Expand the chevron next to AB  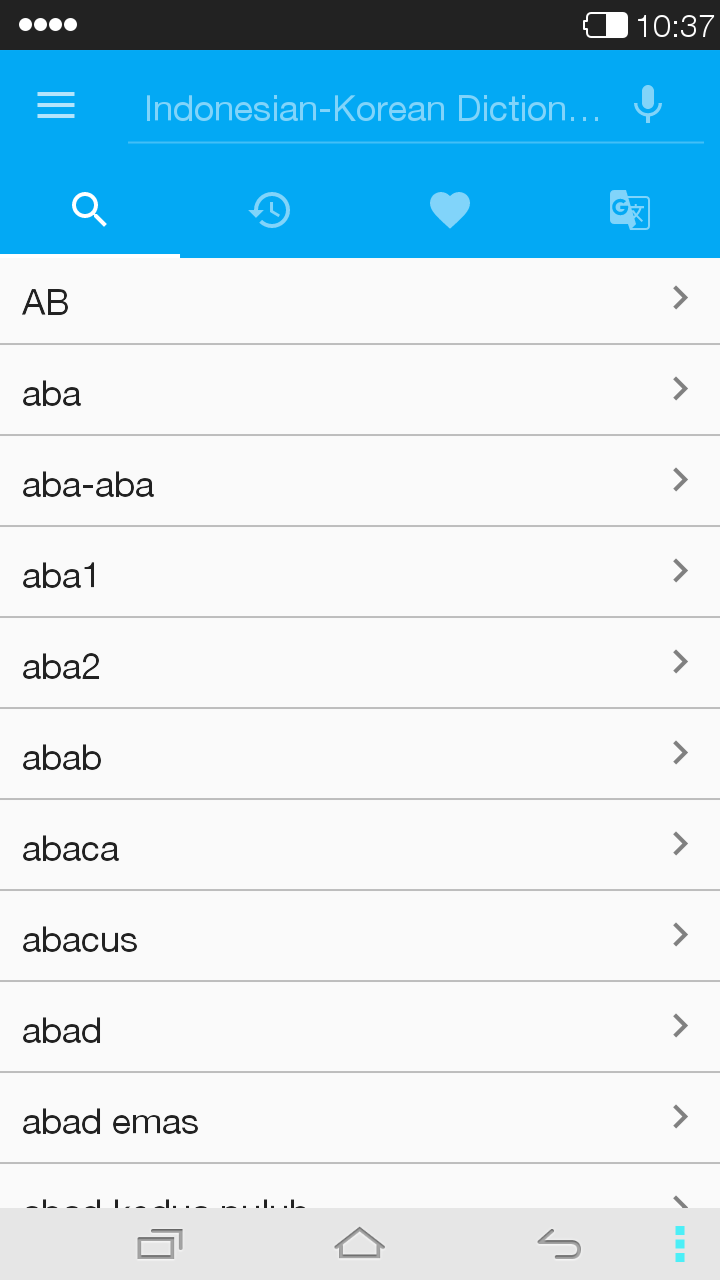(x=681, y=297)
